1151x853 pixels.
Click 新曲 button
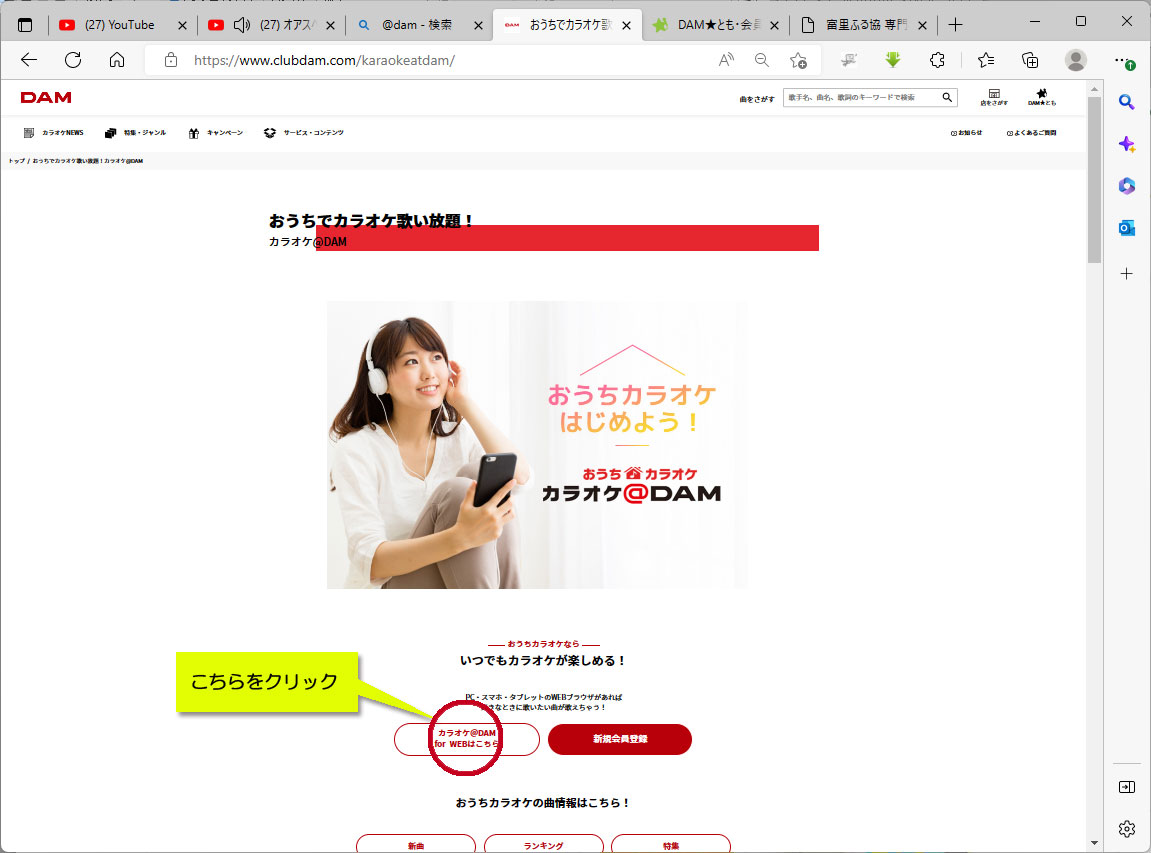(x=415, y=844)
